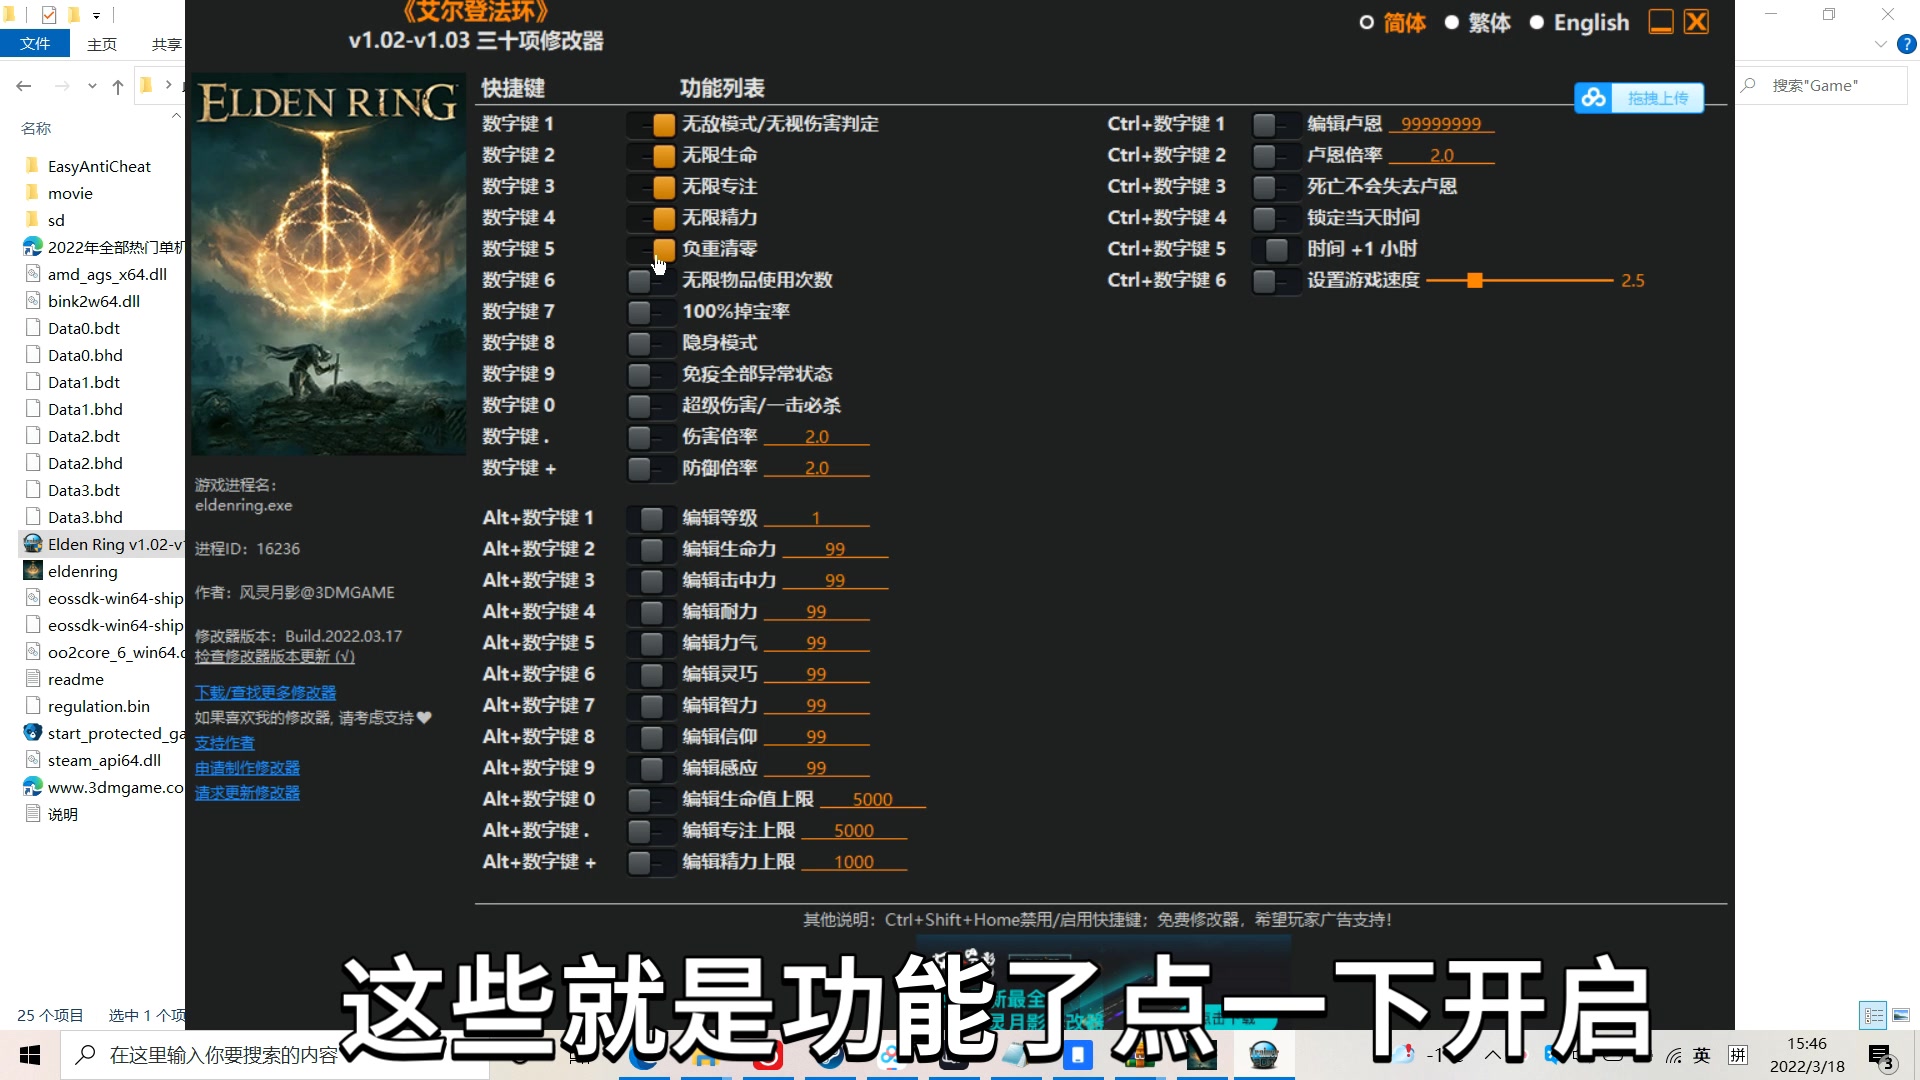Select the movie folder
This screenshot has width=1920, height=1080.
pos(70,193)
